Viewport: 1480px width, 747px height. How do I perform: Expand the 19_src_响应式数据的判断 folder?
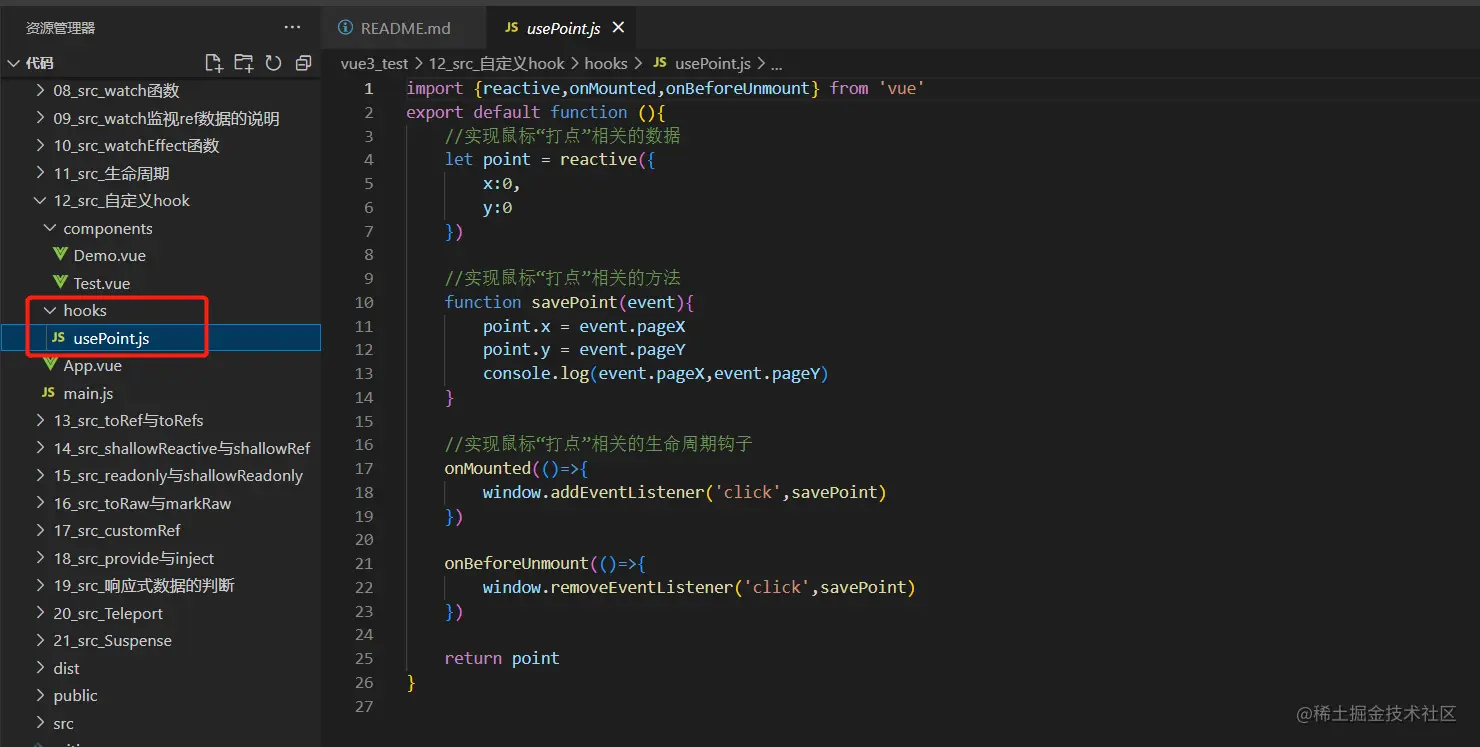tap(40, 585)
